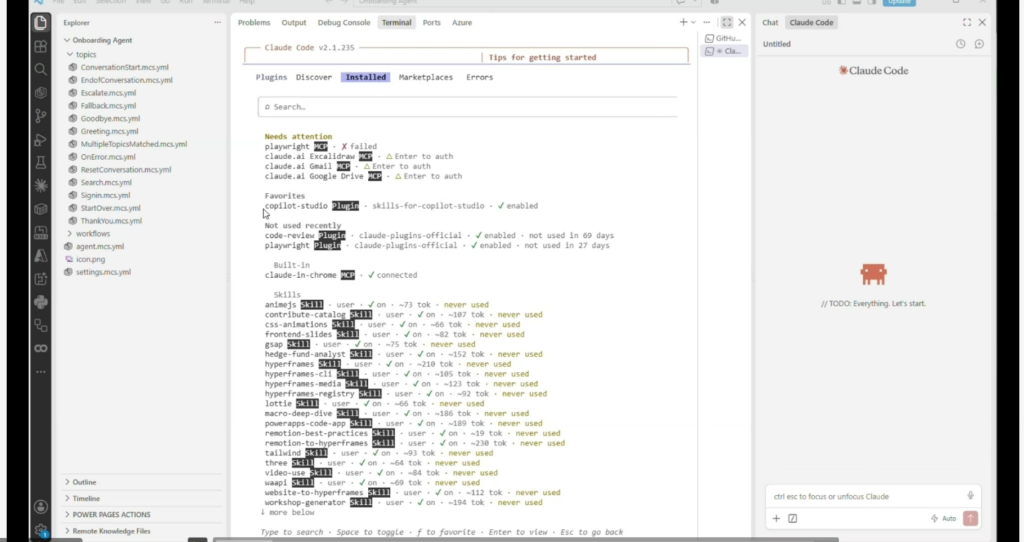This screenshot has height=542, width=1024.
Task: Switch to the Problems tab
Action: tap(254, 22)
